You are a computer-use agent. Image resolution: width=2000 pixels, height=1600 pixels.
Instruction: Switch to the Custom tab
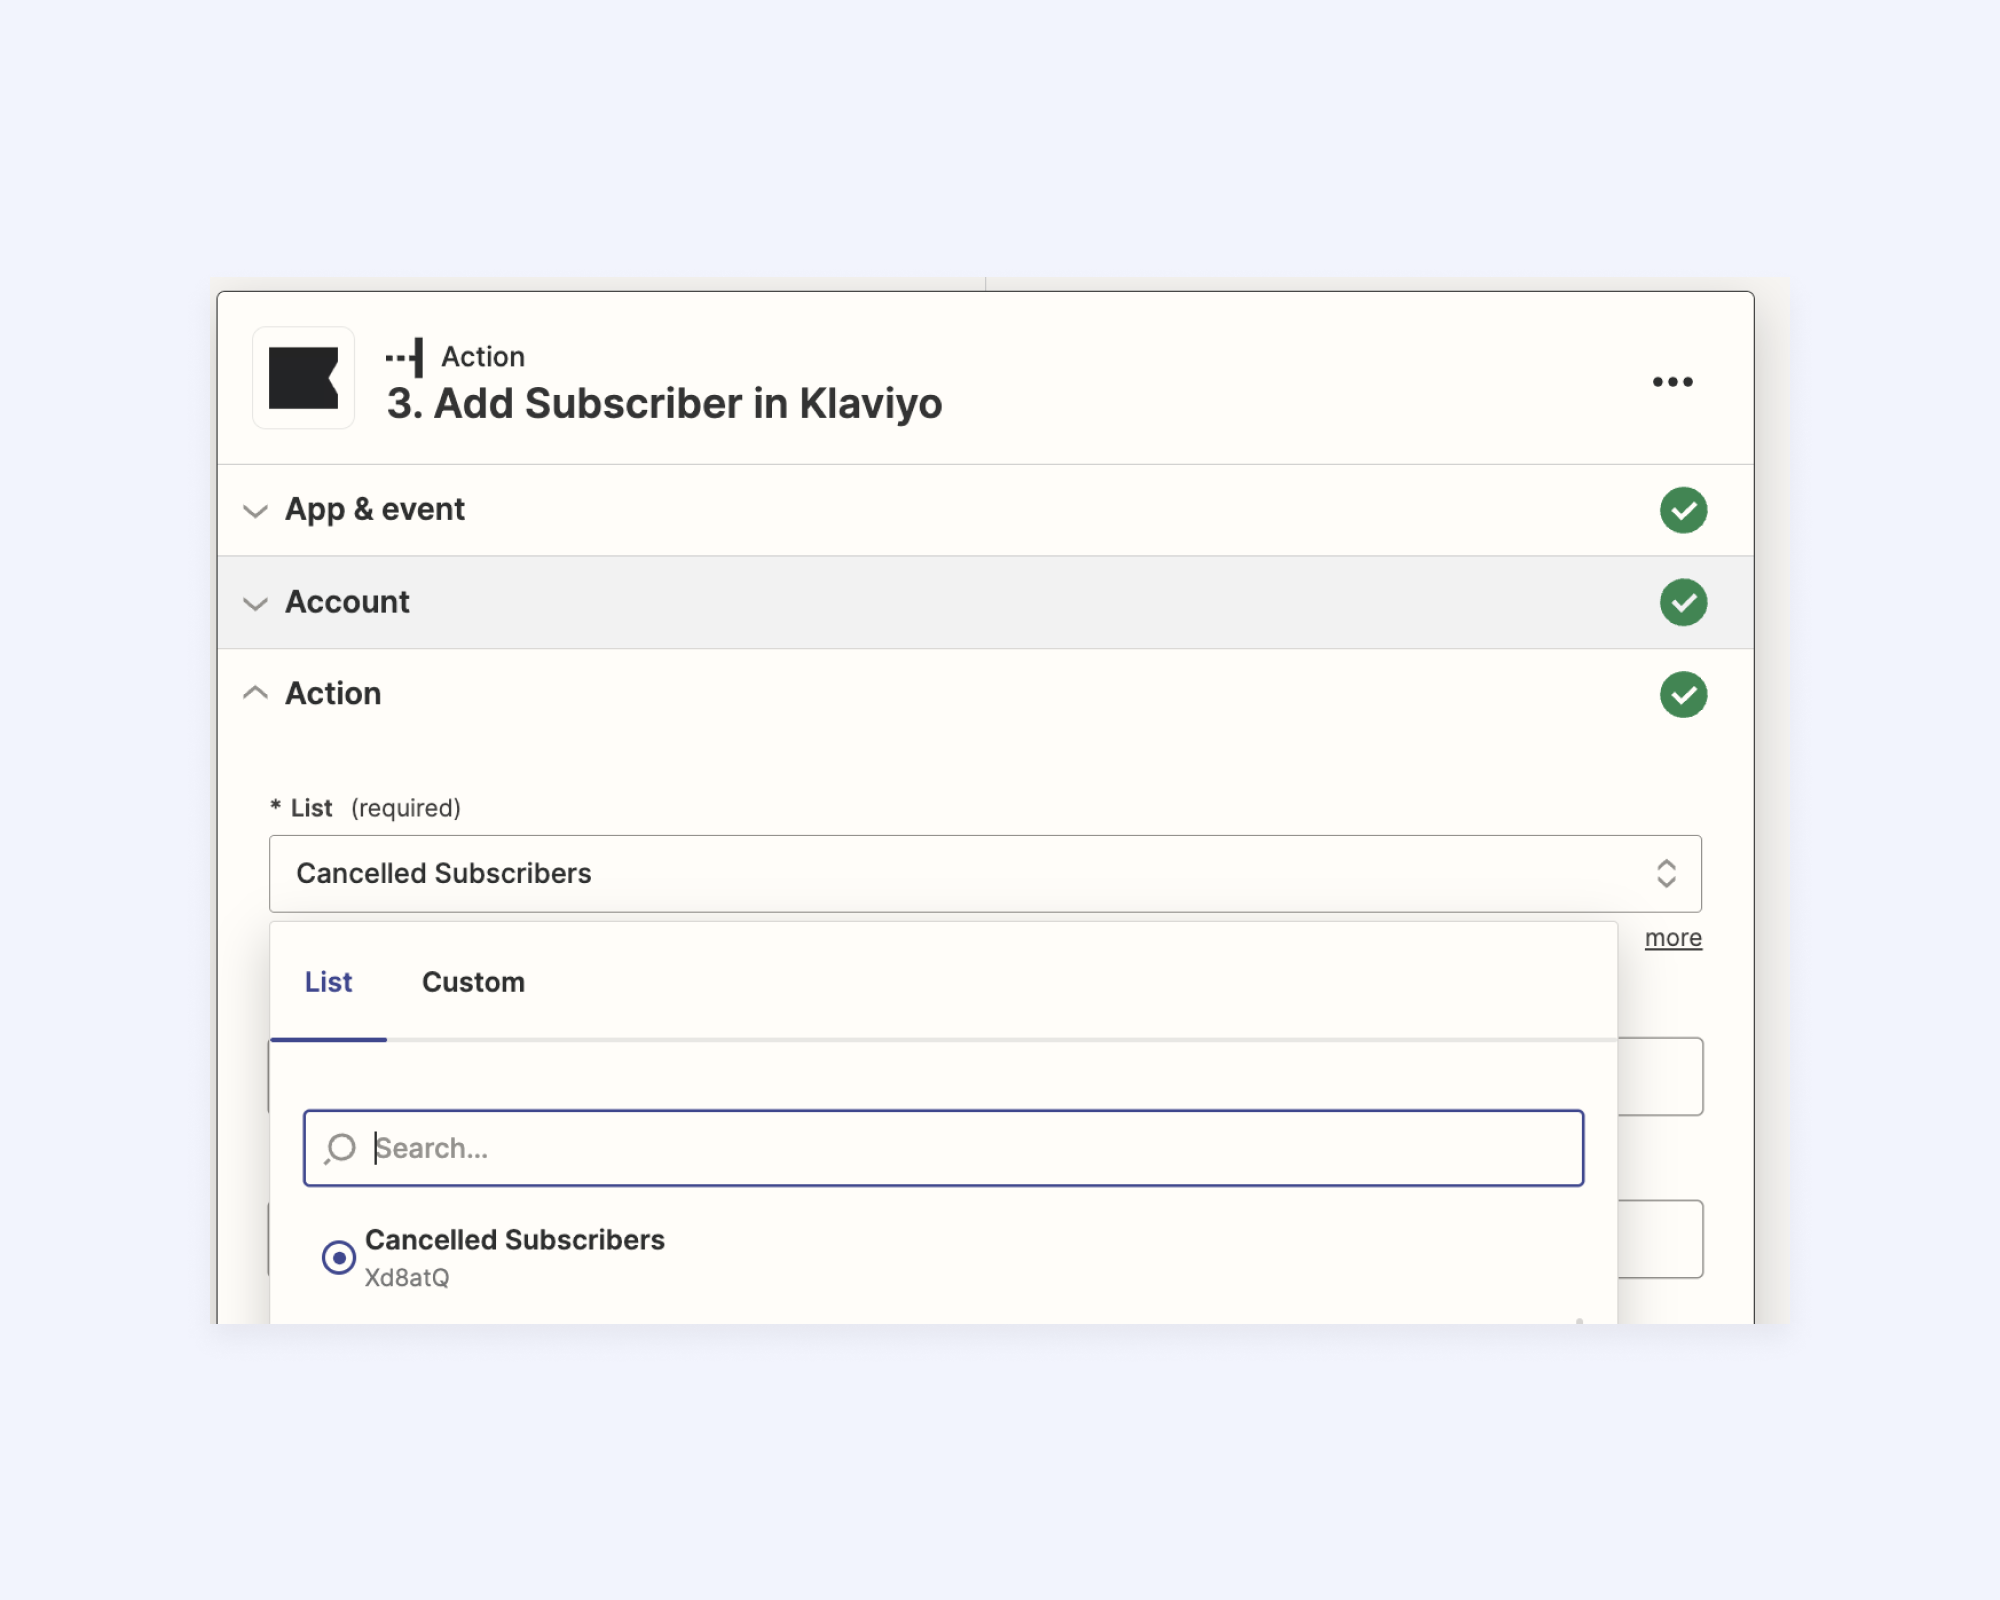click(x=473, y=982)
